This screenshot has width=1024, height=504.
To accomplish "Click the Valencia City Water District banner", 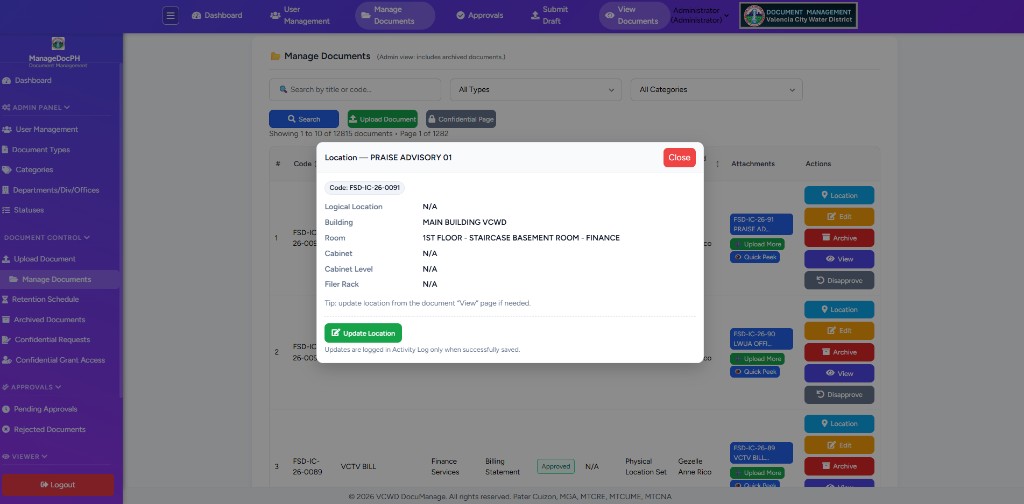I will pyautogui.click(x=798, y=16).
